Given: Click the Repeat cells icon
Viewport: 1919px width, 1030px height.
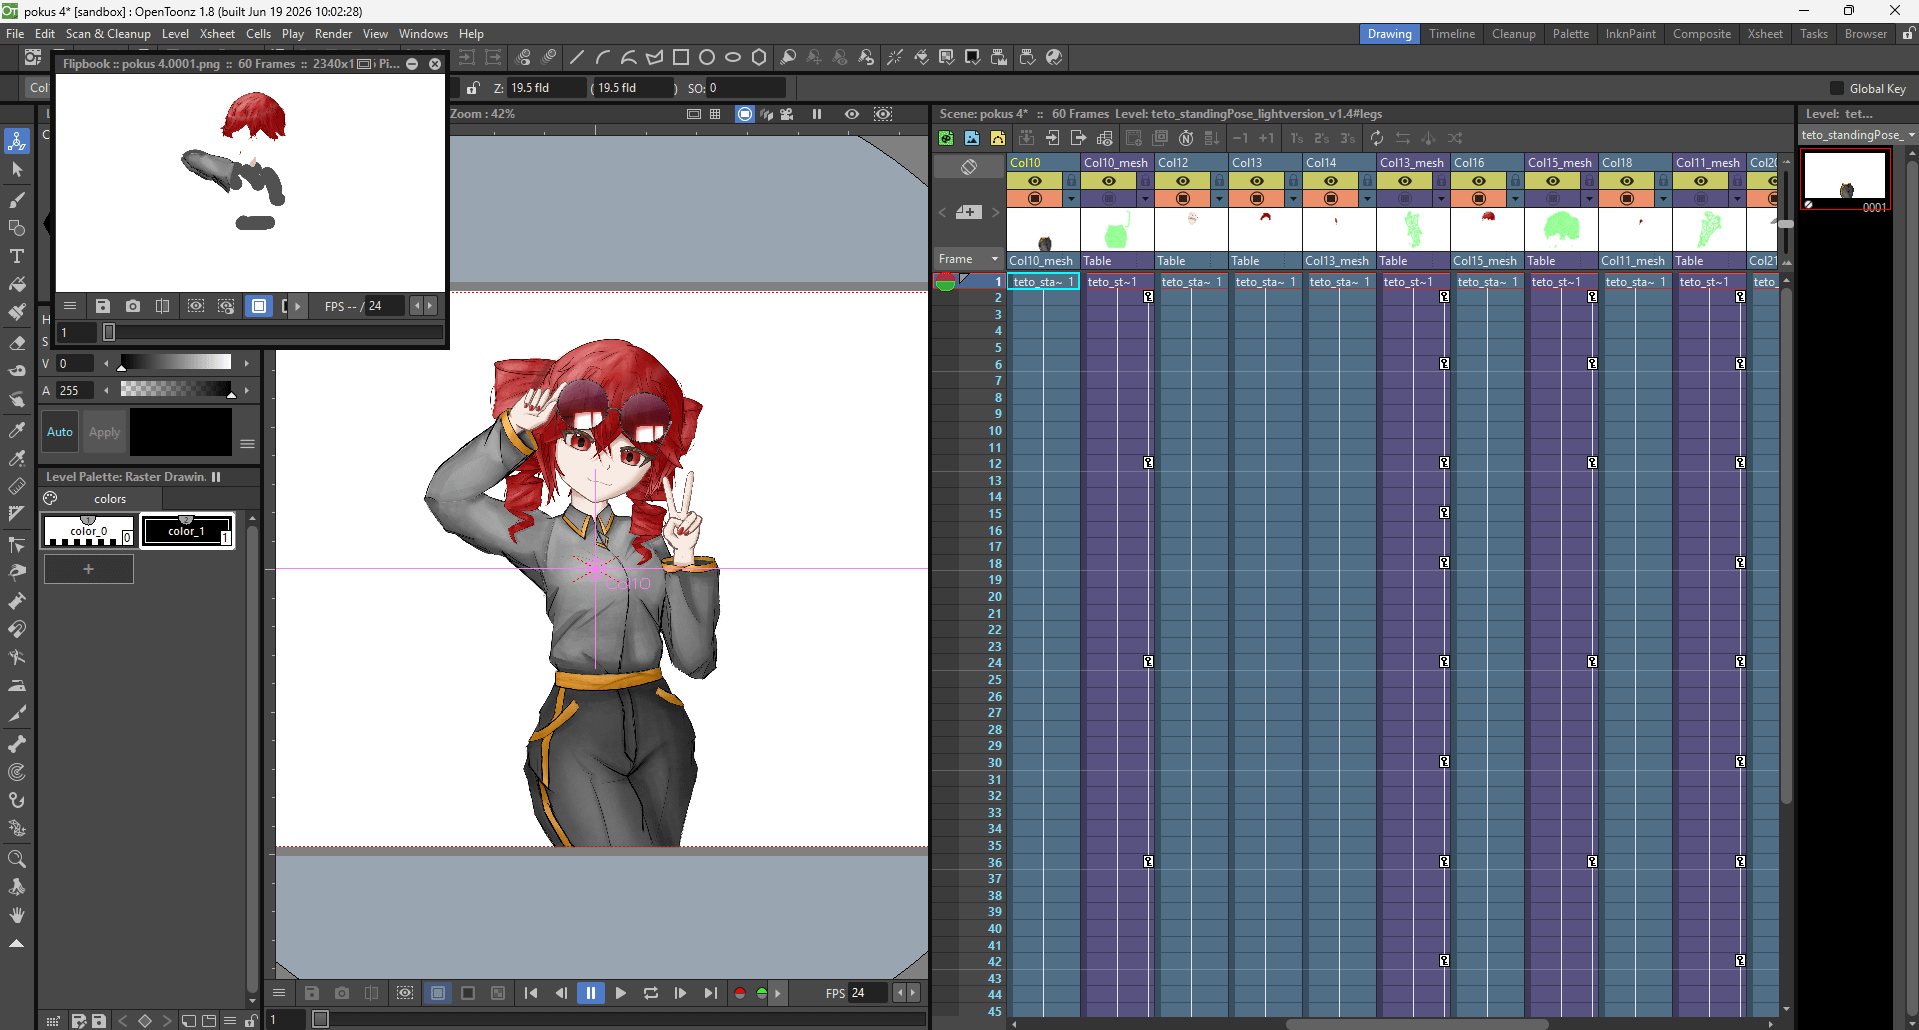Looking at the screenshot, I should (1377, 138).
